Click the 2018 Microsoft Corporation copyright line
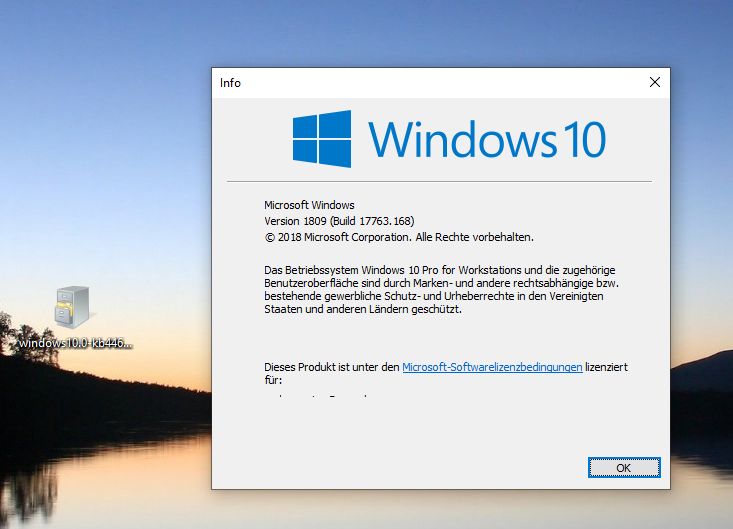Viewport: 733px width, 529px height. [399, 237]
